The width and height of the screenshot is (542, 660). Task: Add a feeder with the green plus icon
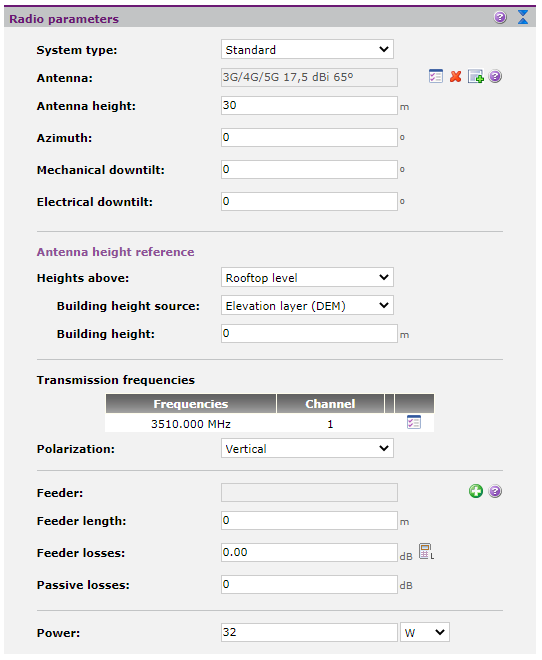476,491
